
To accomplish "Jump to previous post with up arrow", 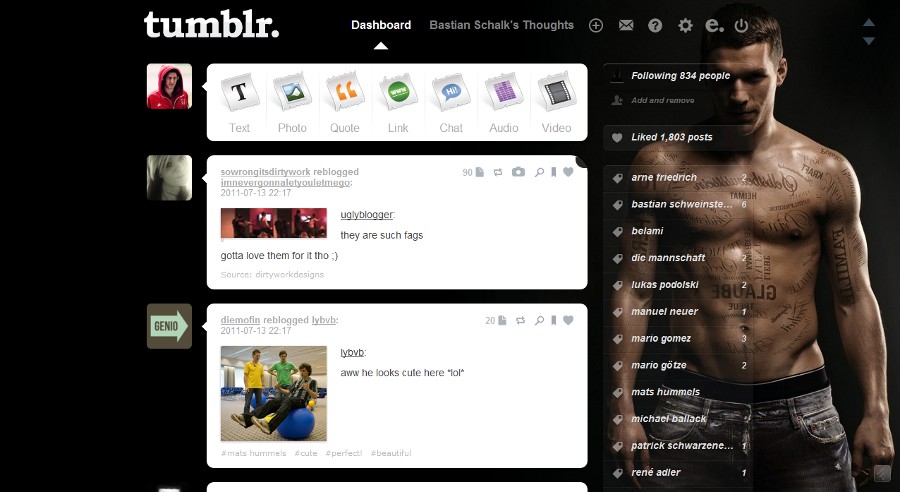I will [x=868, y=22].
